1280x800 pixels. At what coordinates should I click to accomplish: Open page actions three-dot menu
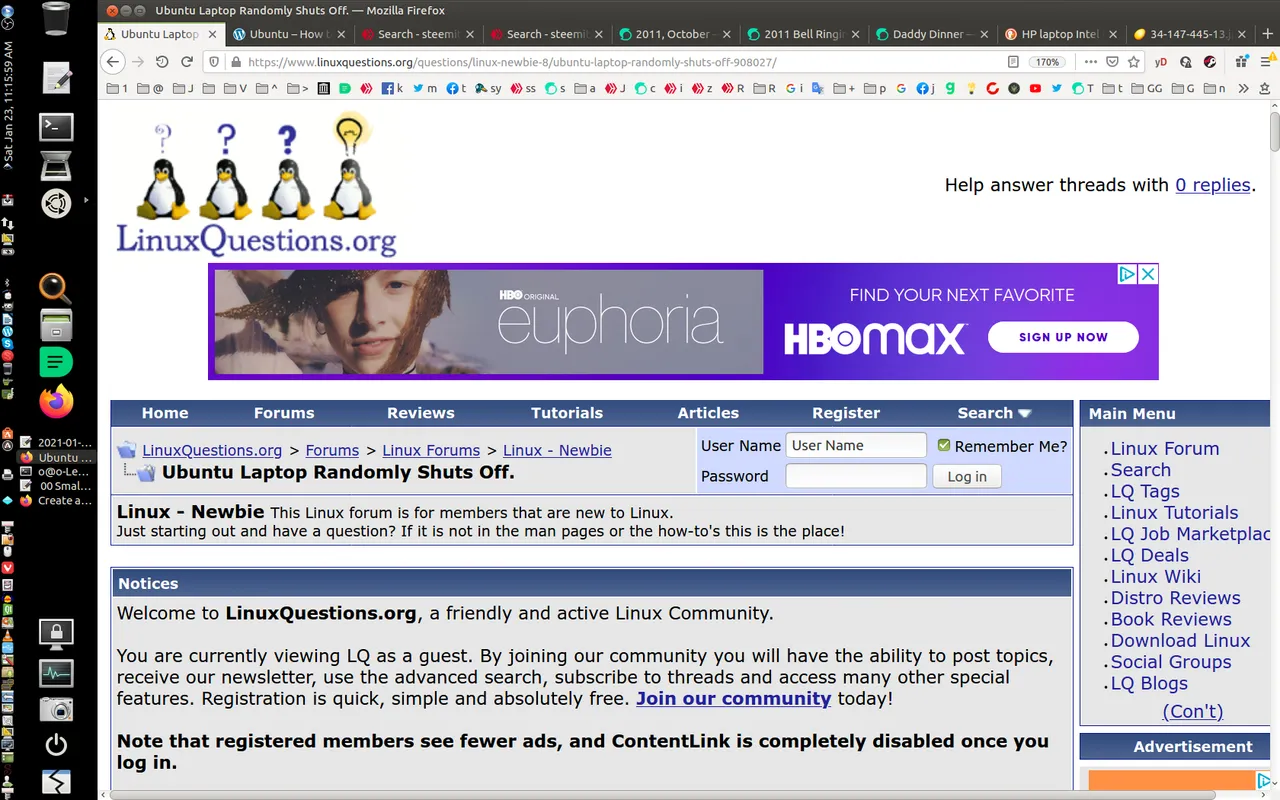pyautogui.click(x=1090, y=62)
